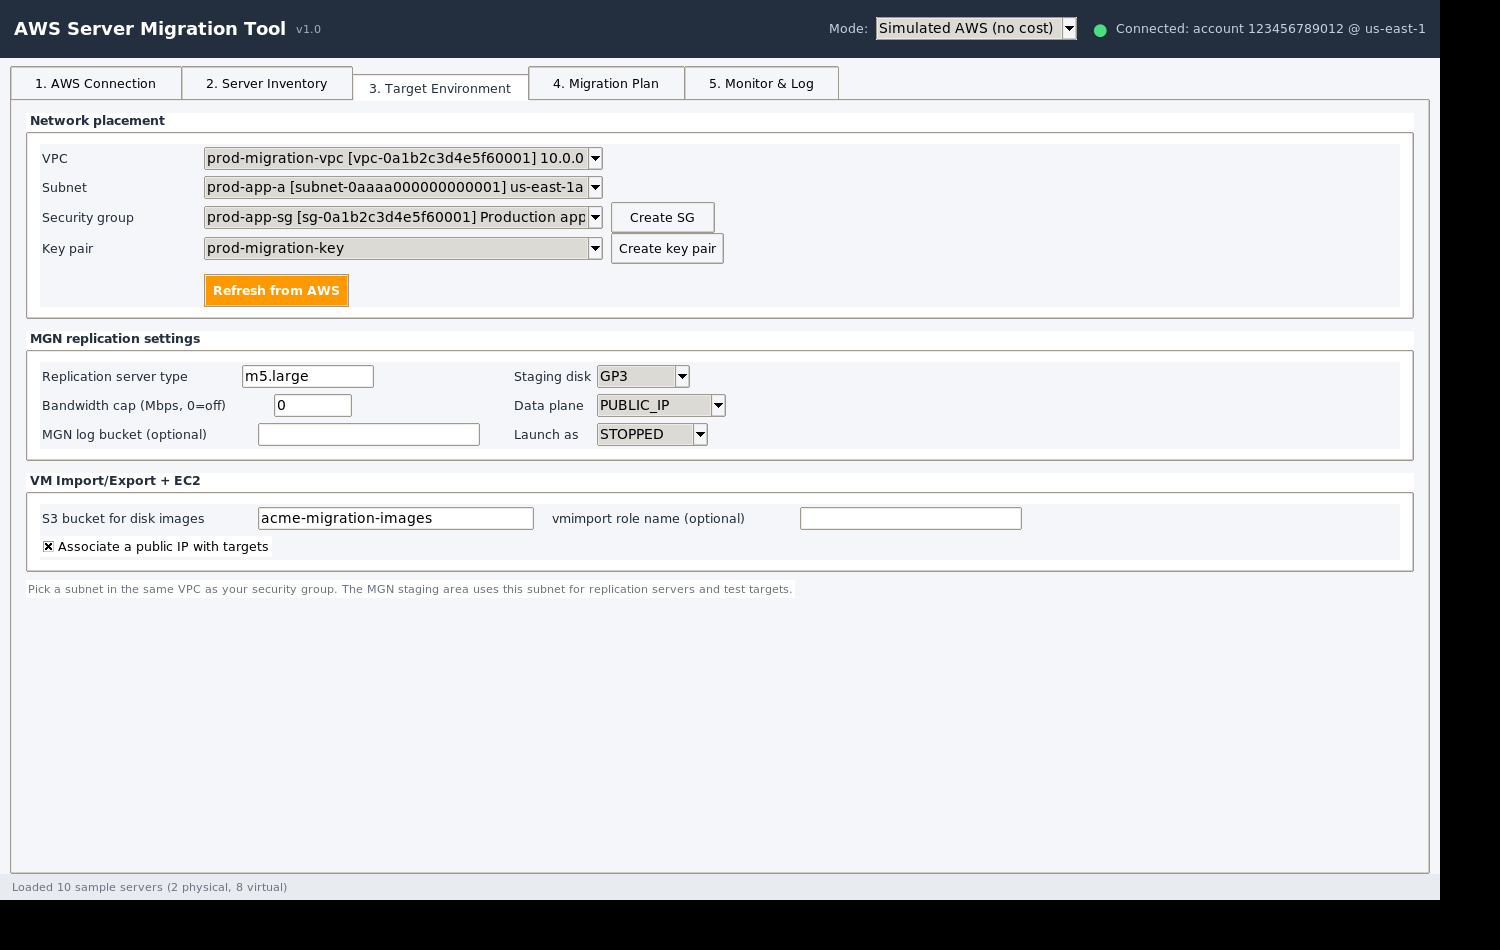Image resolution: width=1500 pixels, height=950 pixels.
Task: Click the green connection status indicator
Action: (1100, 30)
